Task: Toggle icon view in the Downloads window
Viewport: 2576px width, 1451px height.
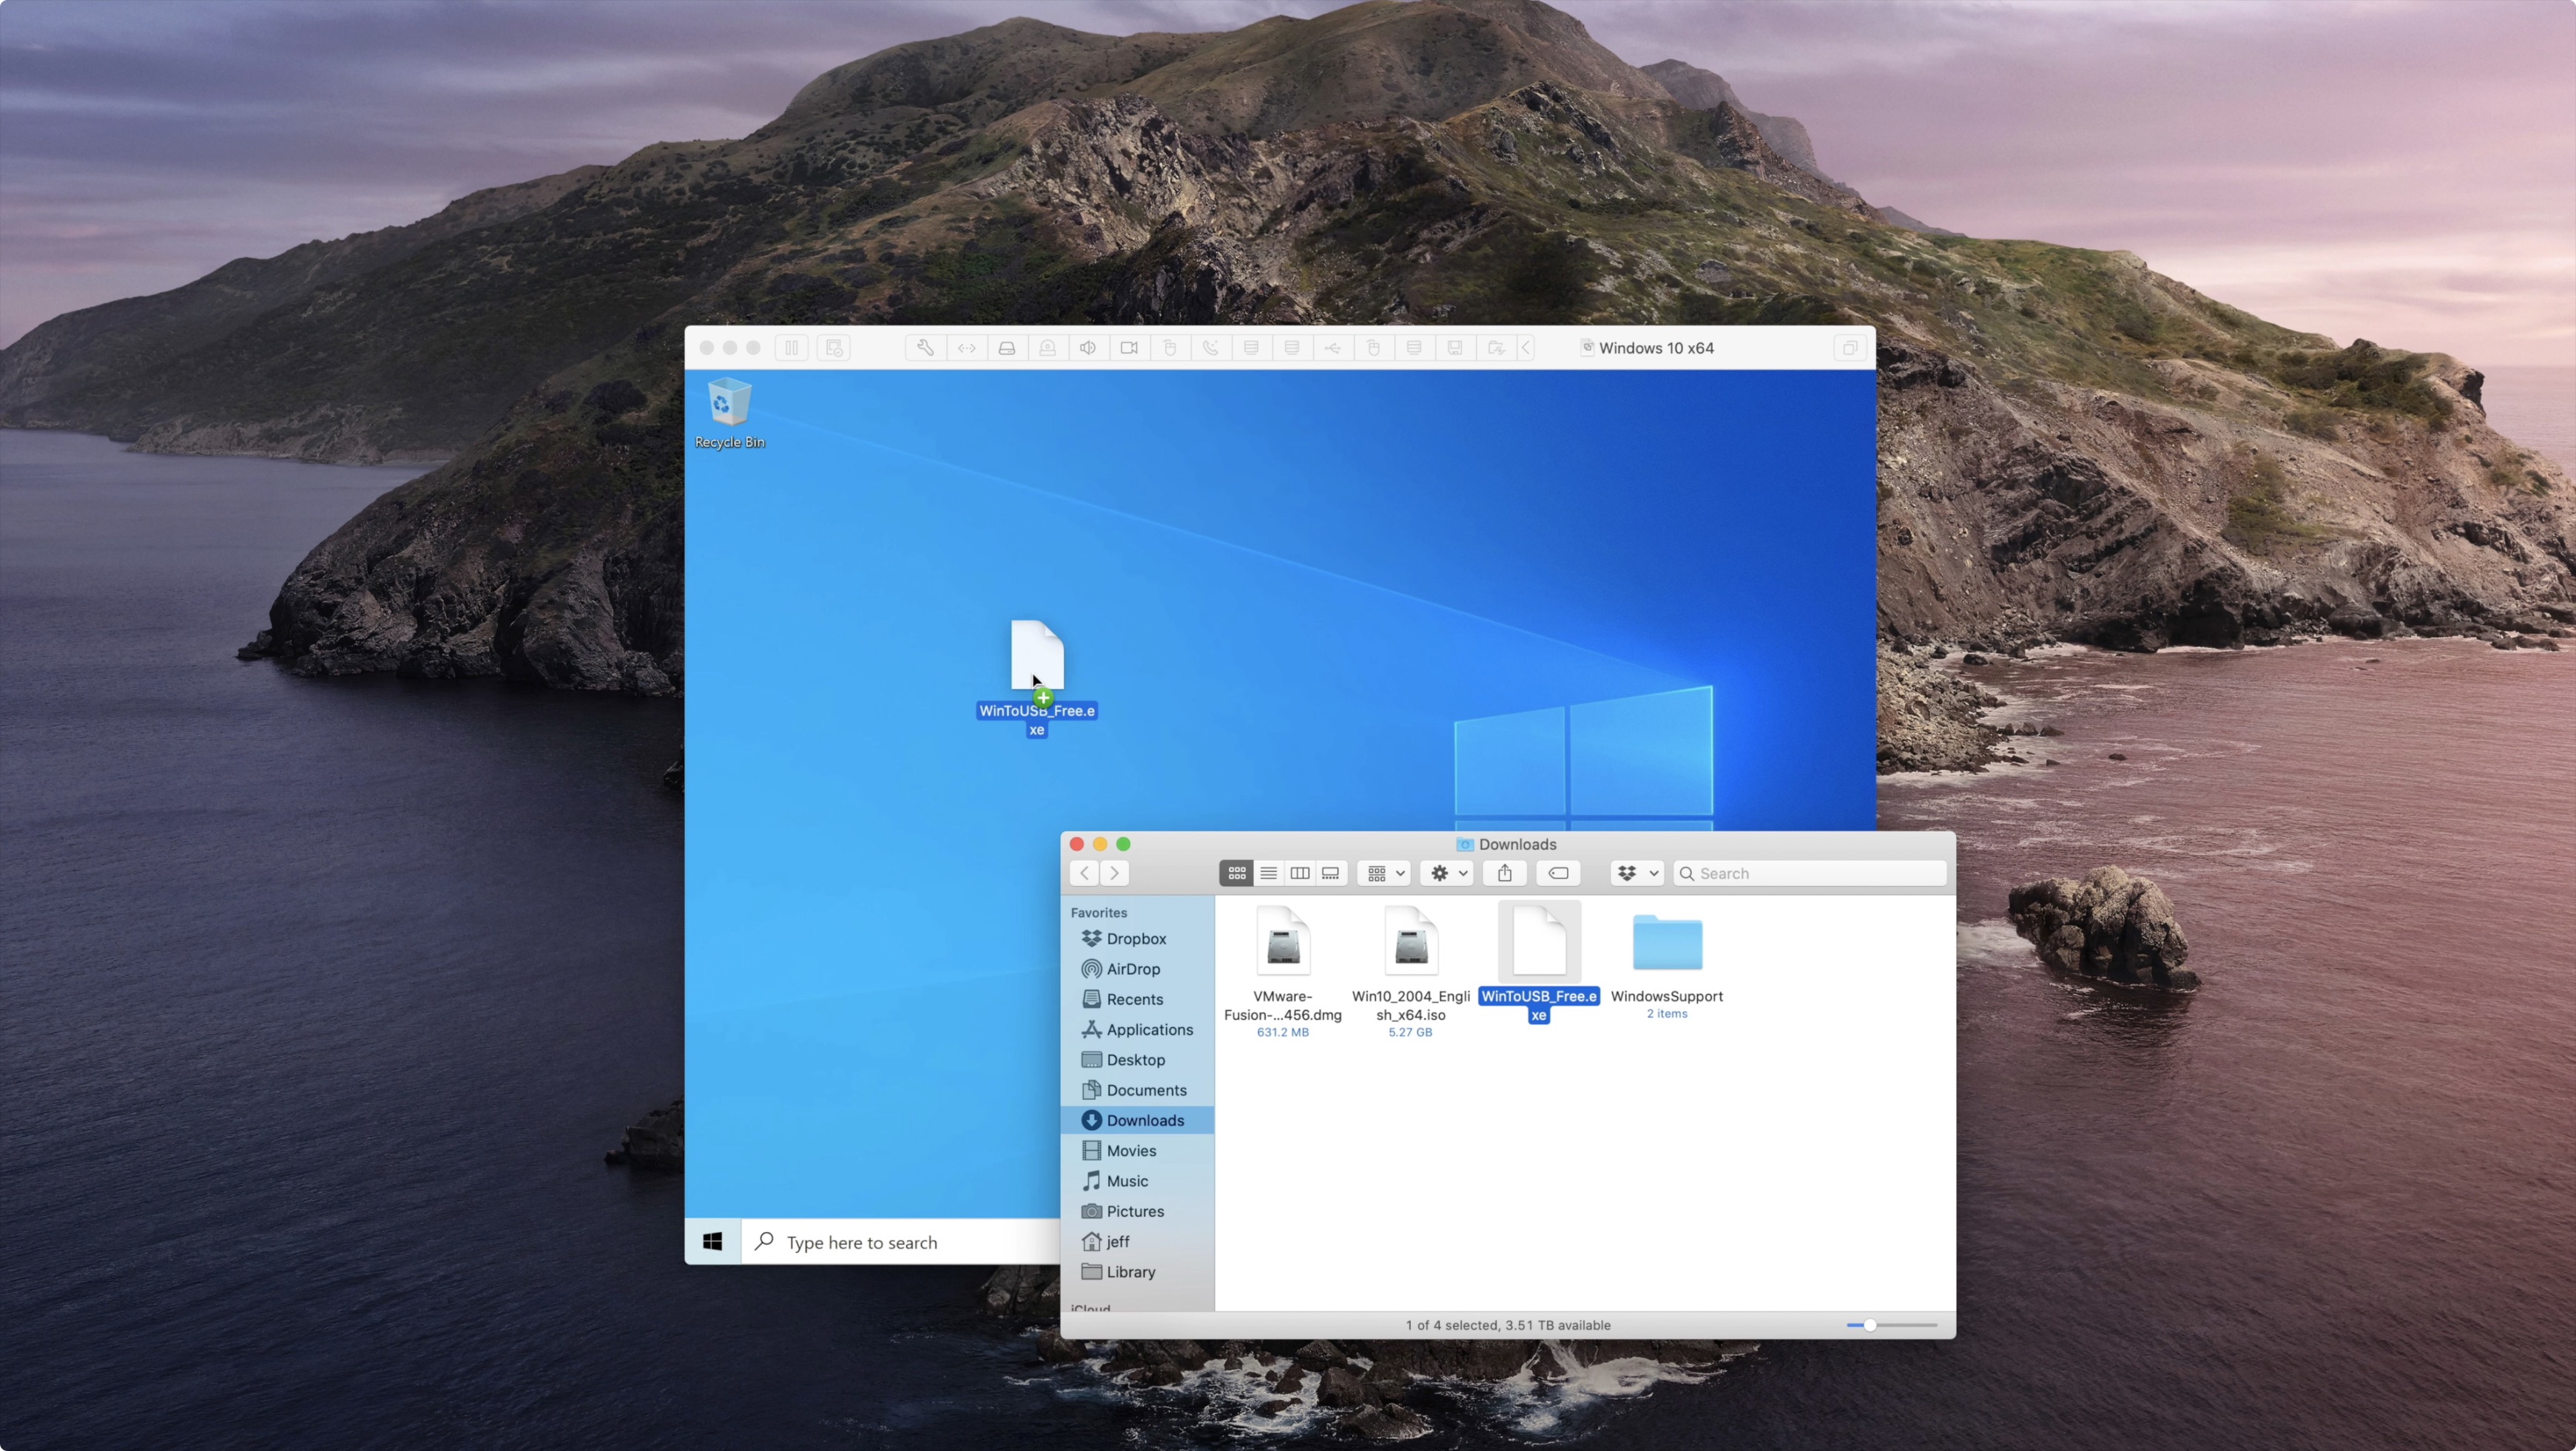Action: [1237, 873]
